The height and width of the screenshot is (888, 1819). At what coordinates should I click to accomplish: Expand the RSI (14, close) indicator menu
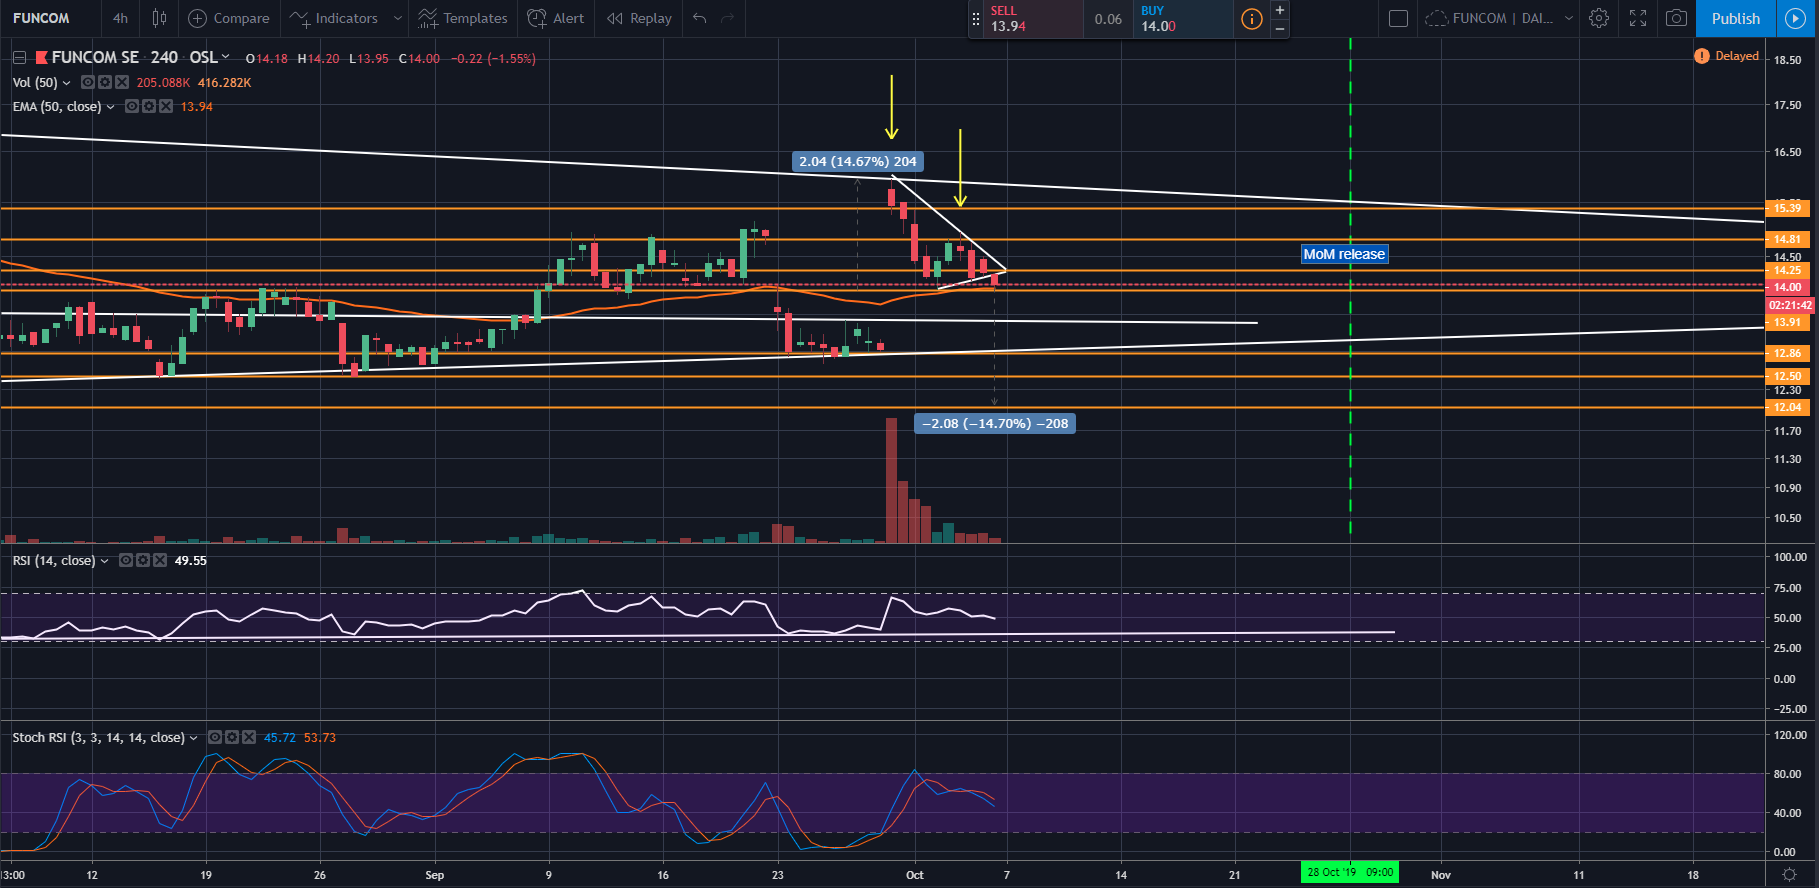point(104,561)
